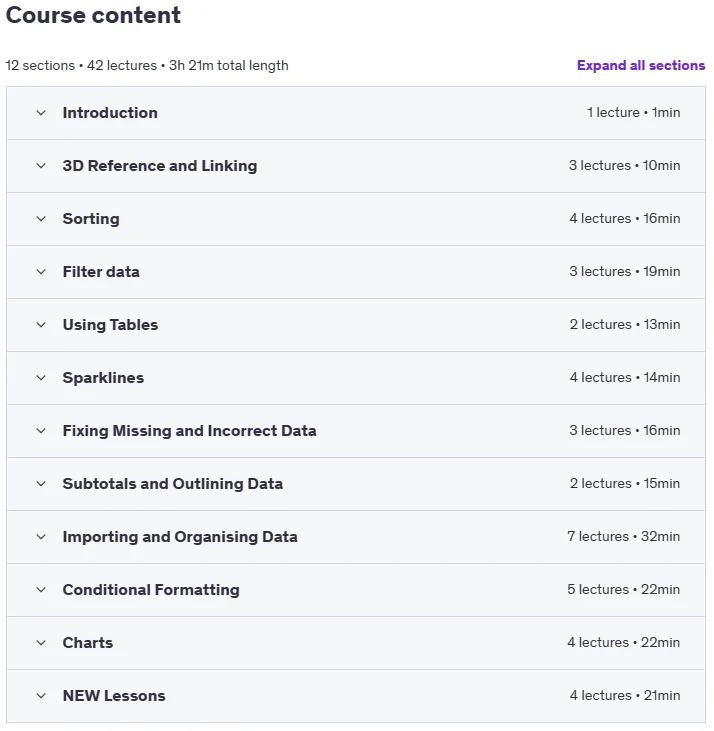This screenshot has width=714, height=731.
Task: Click the chevron beside Sorting
Action: coord(41,219)
